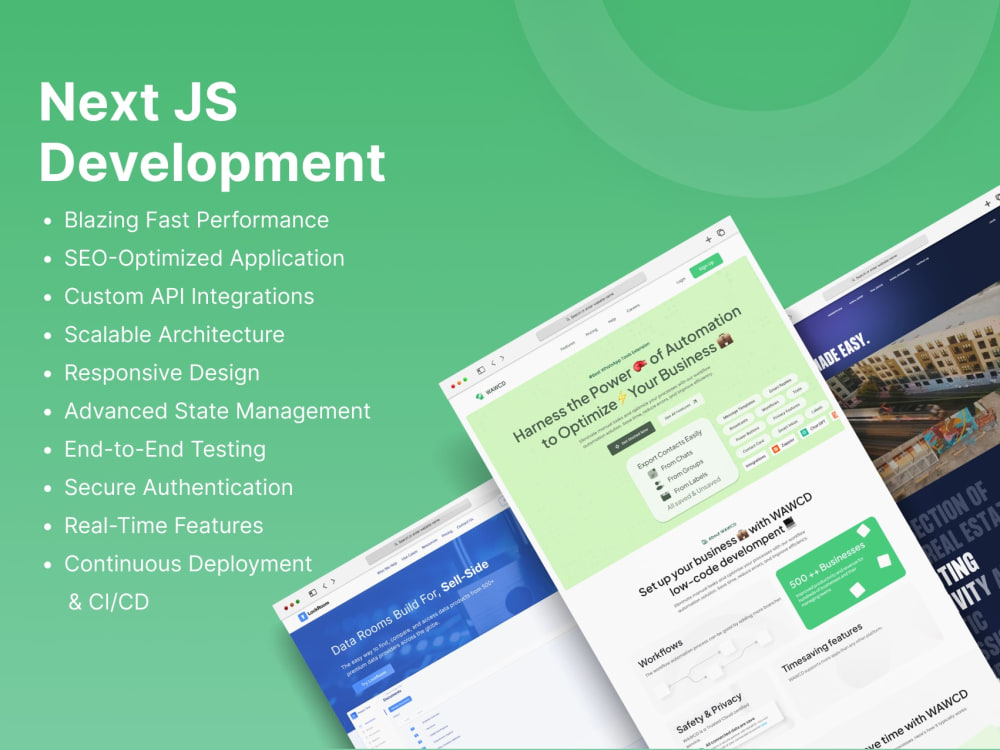
Task: Click the WAWCD logo in the site header
Action: (492, 390)
